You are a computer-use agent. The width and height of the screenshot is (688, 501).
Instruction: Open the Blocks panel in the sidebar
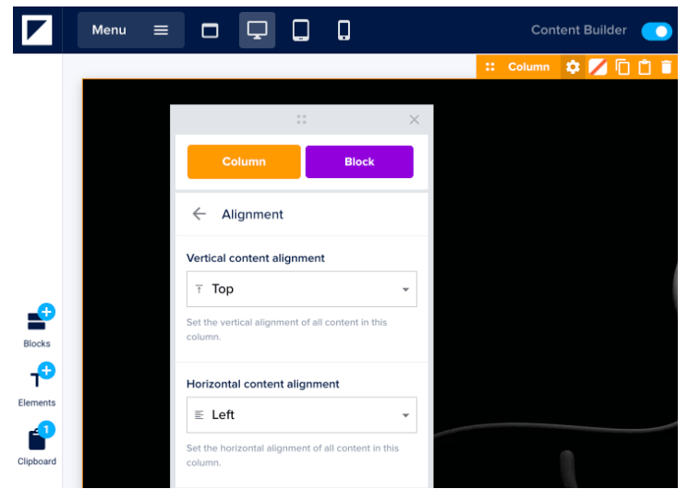37,326
